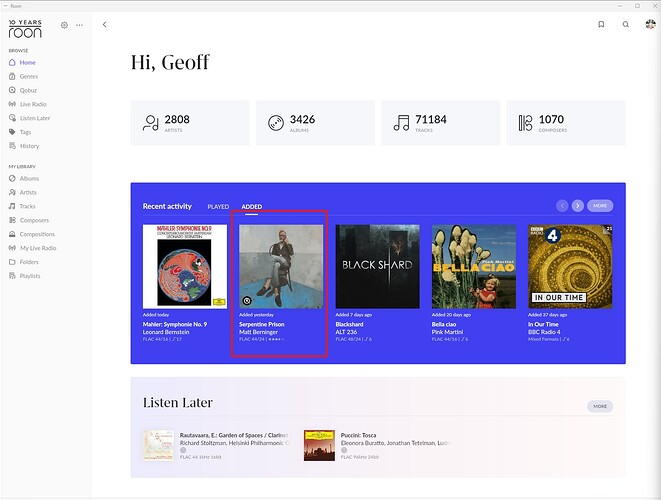This screenshot has width=661, height=500.
Task: Switch to the Added tab
Action: (252, 207)
